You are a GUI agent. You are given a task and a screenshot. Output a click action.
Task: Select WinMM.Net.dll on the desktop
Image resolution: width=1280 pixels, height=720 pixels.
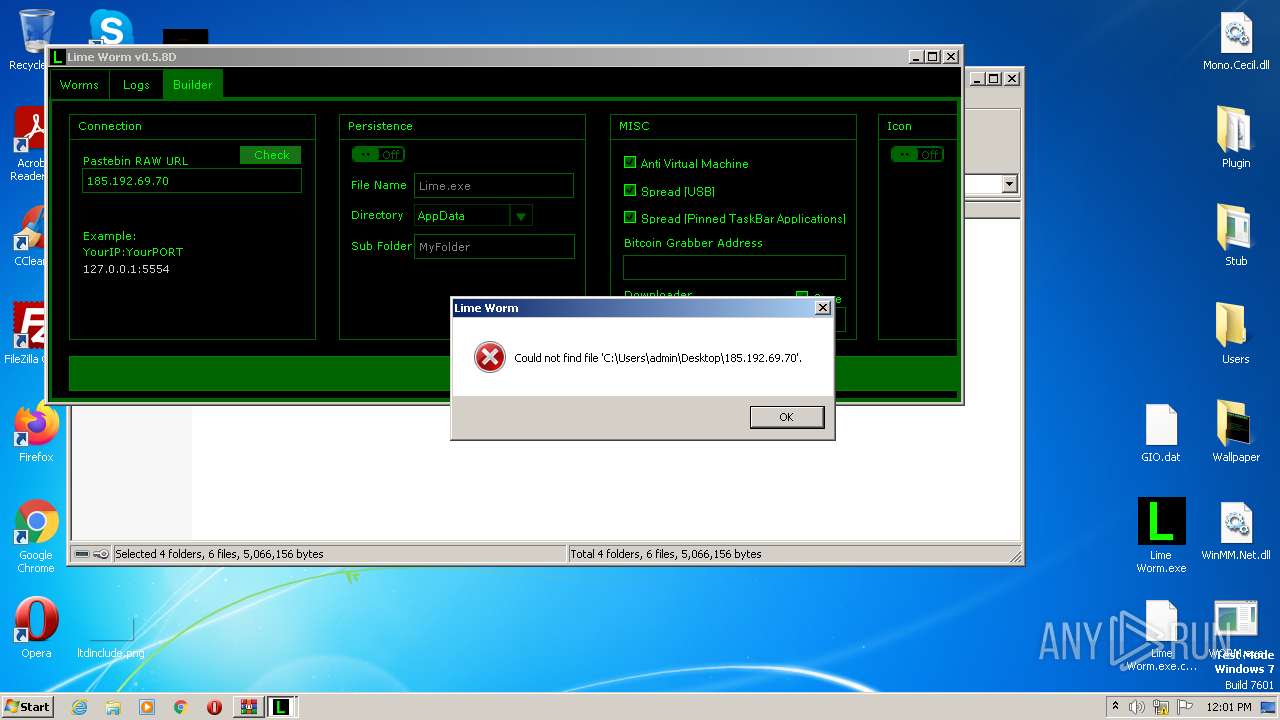click(1236, 530)
